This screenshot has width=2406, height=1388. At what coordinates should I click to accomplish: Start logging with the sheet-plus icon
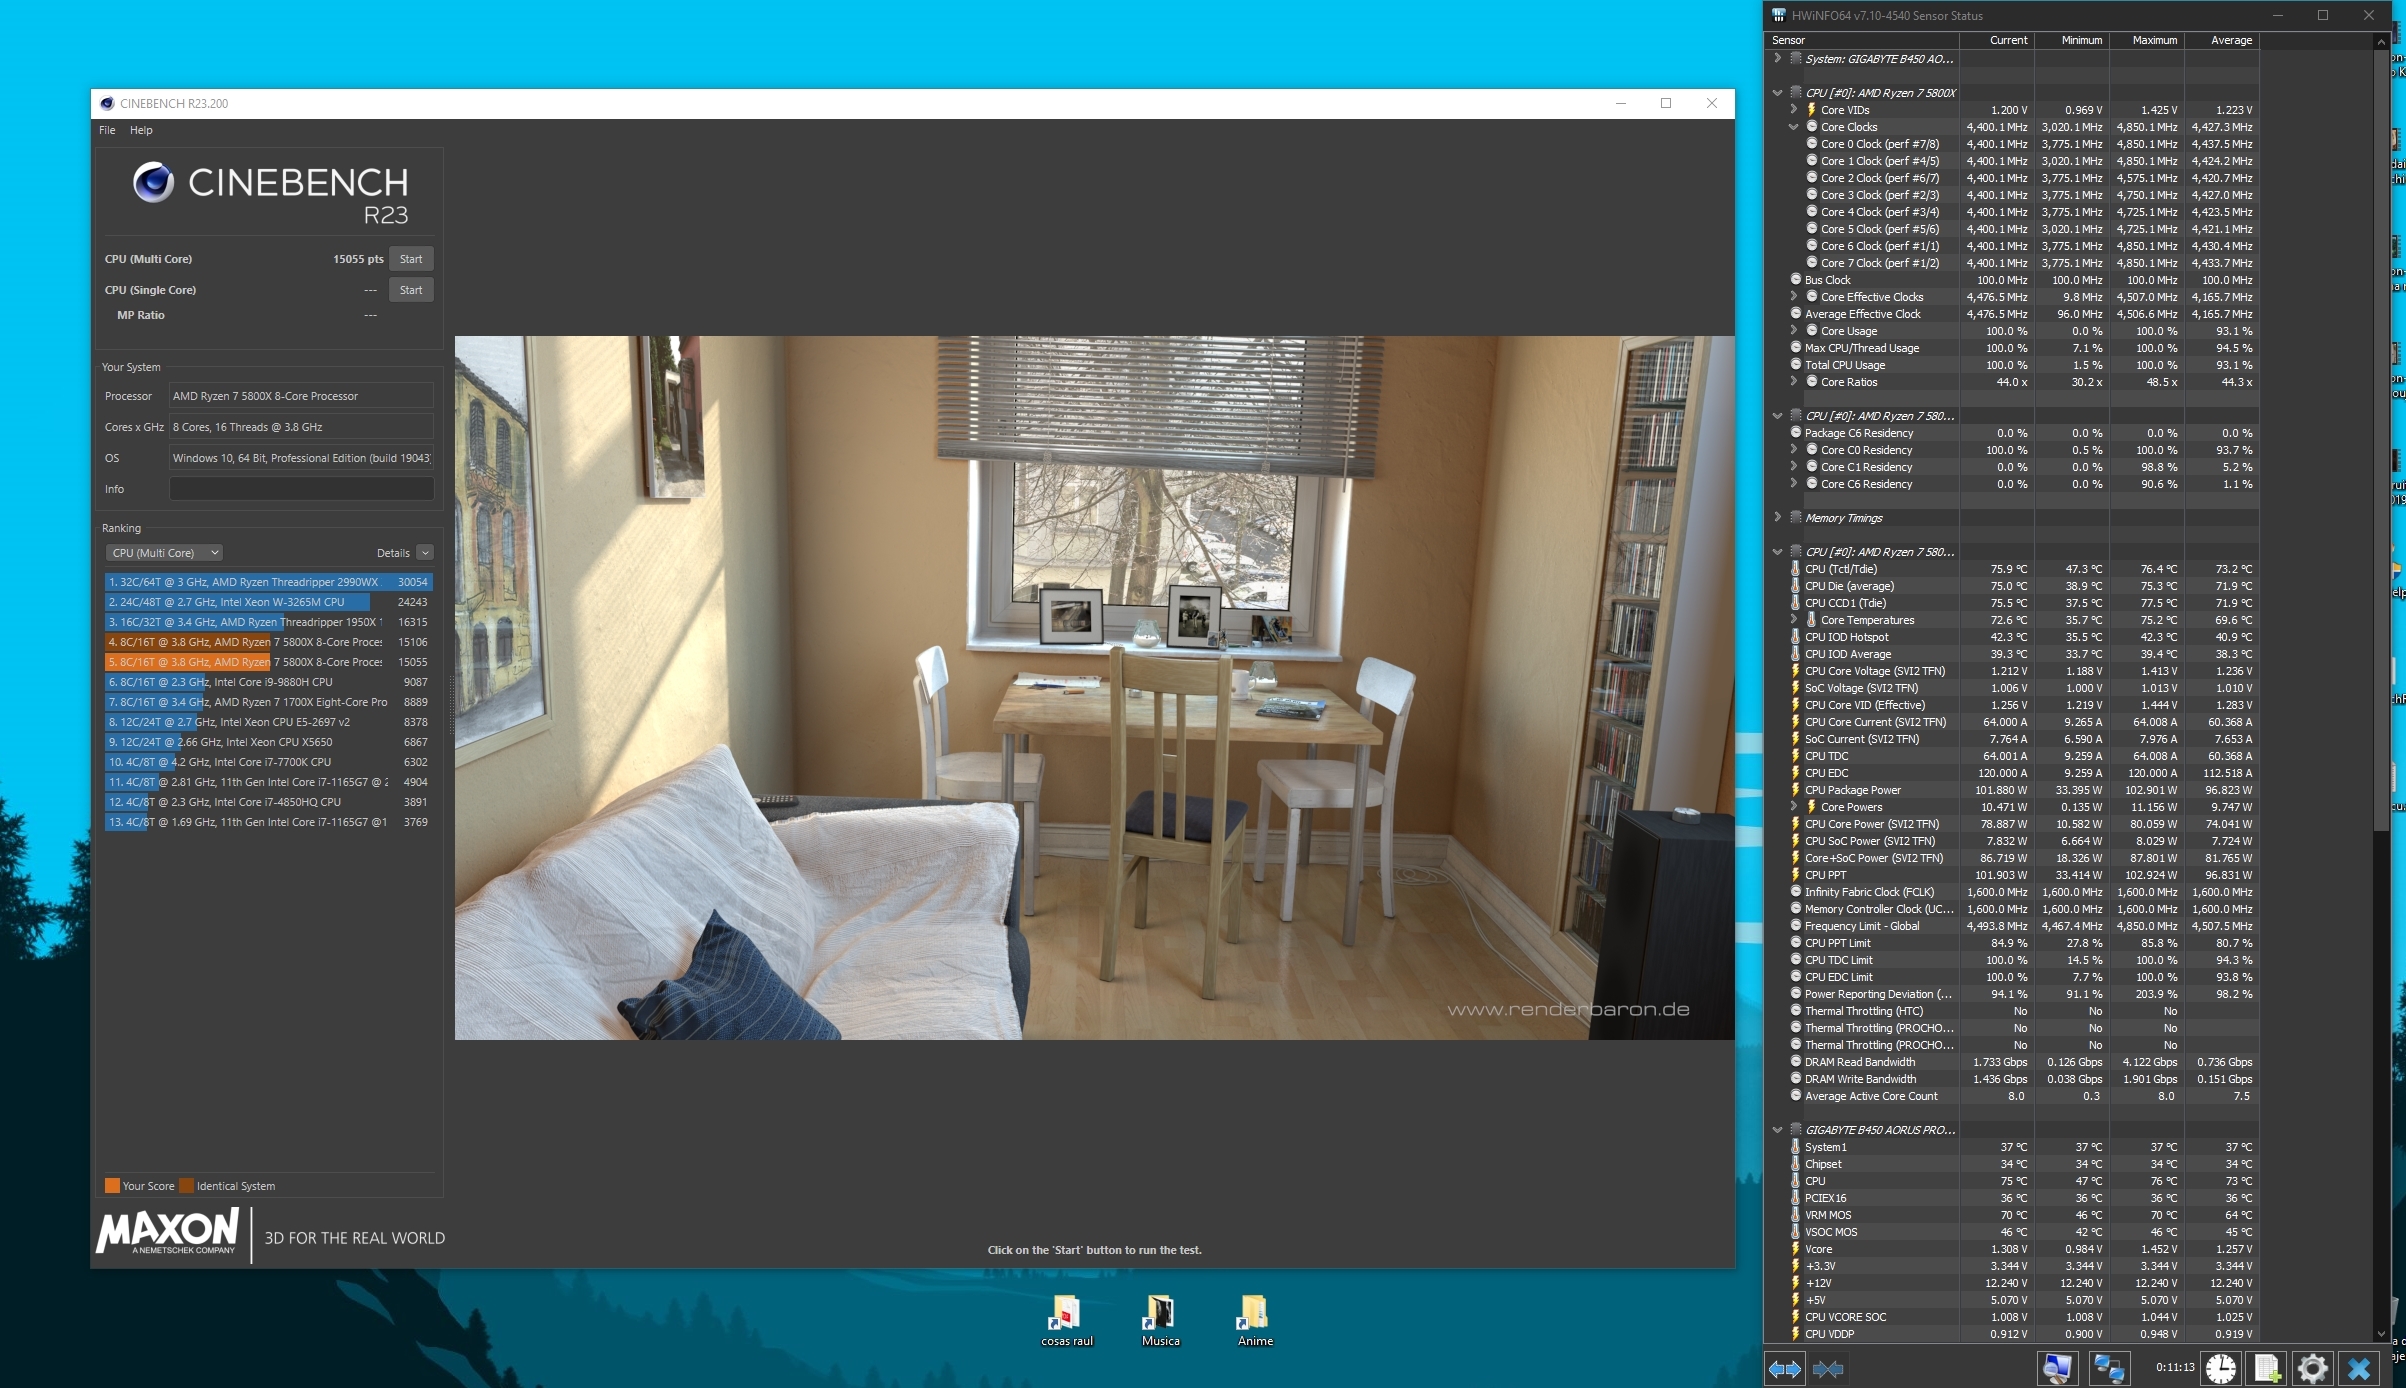(x=2267, y=1368)
